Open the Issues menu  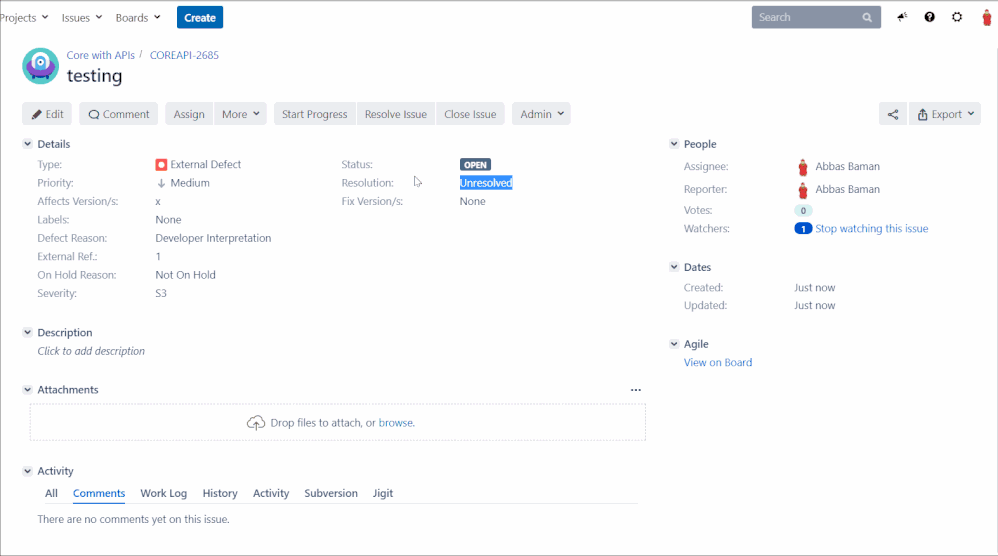pos(81,18)
